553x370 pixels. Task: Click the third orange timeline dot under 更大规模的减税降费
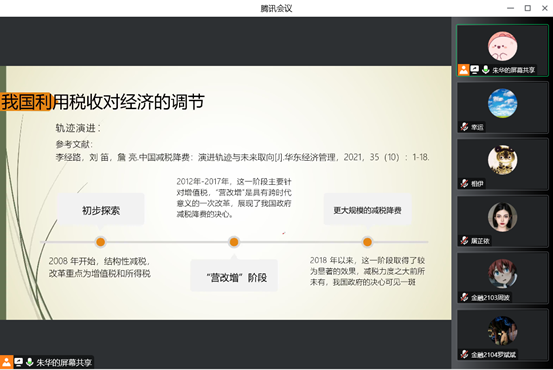tap(367, 242)
